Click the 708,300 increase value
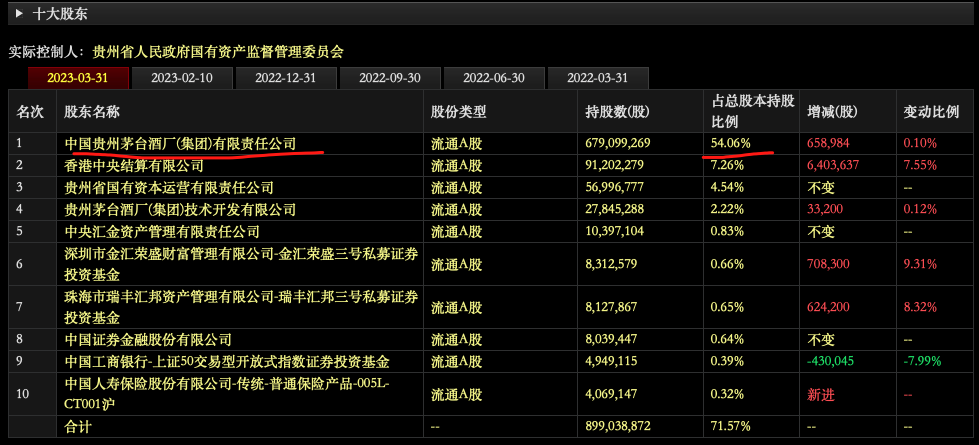979x445 pixels. click(x=829, y=264)
